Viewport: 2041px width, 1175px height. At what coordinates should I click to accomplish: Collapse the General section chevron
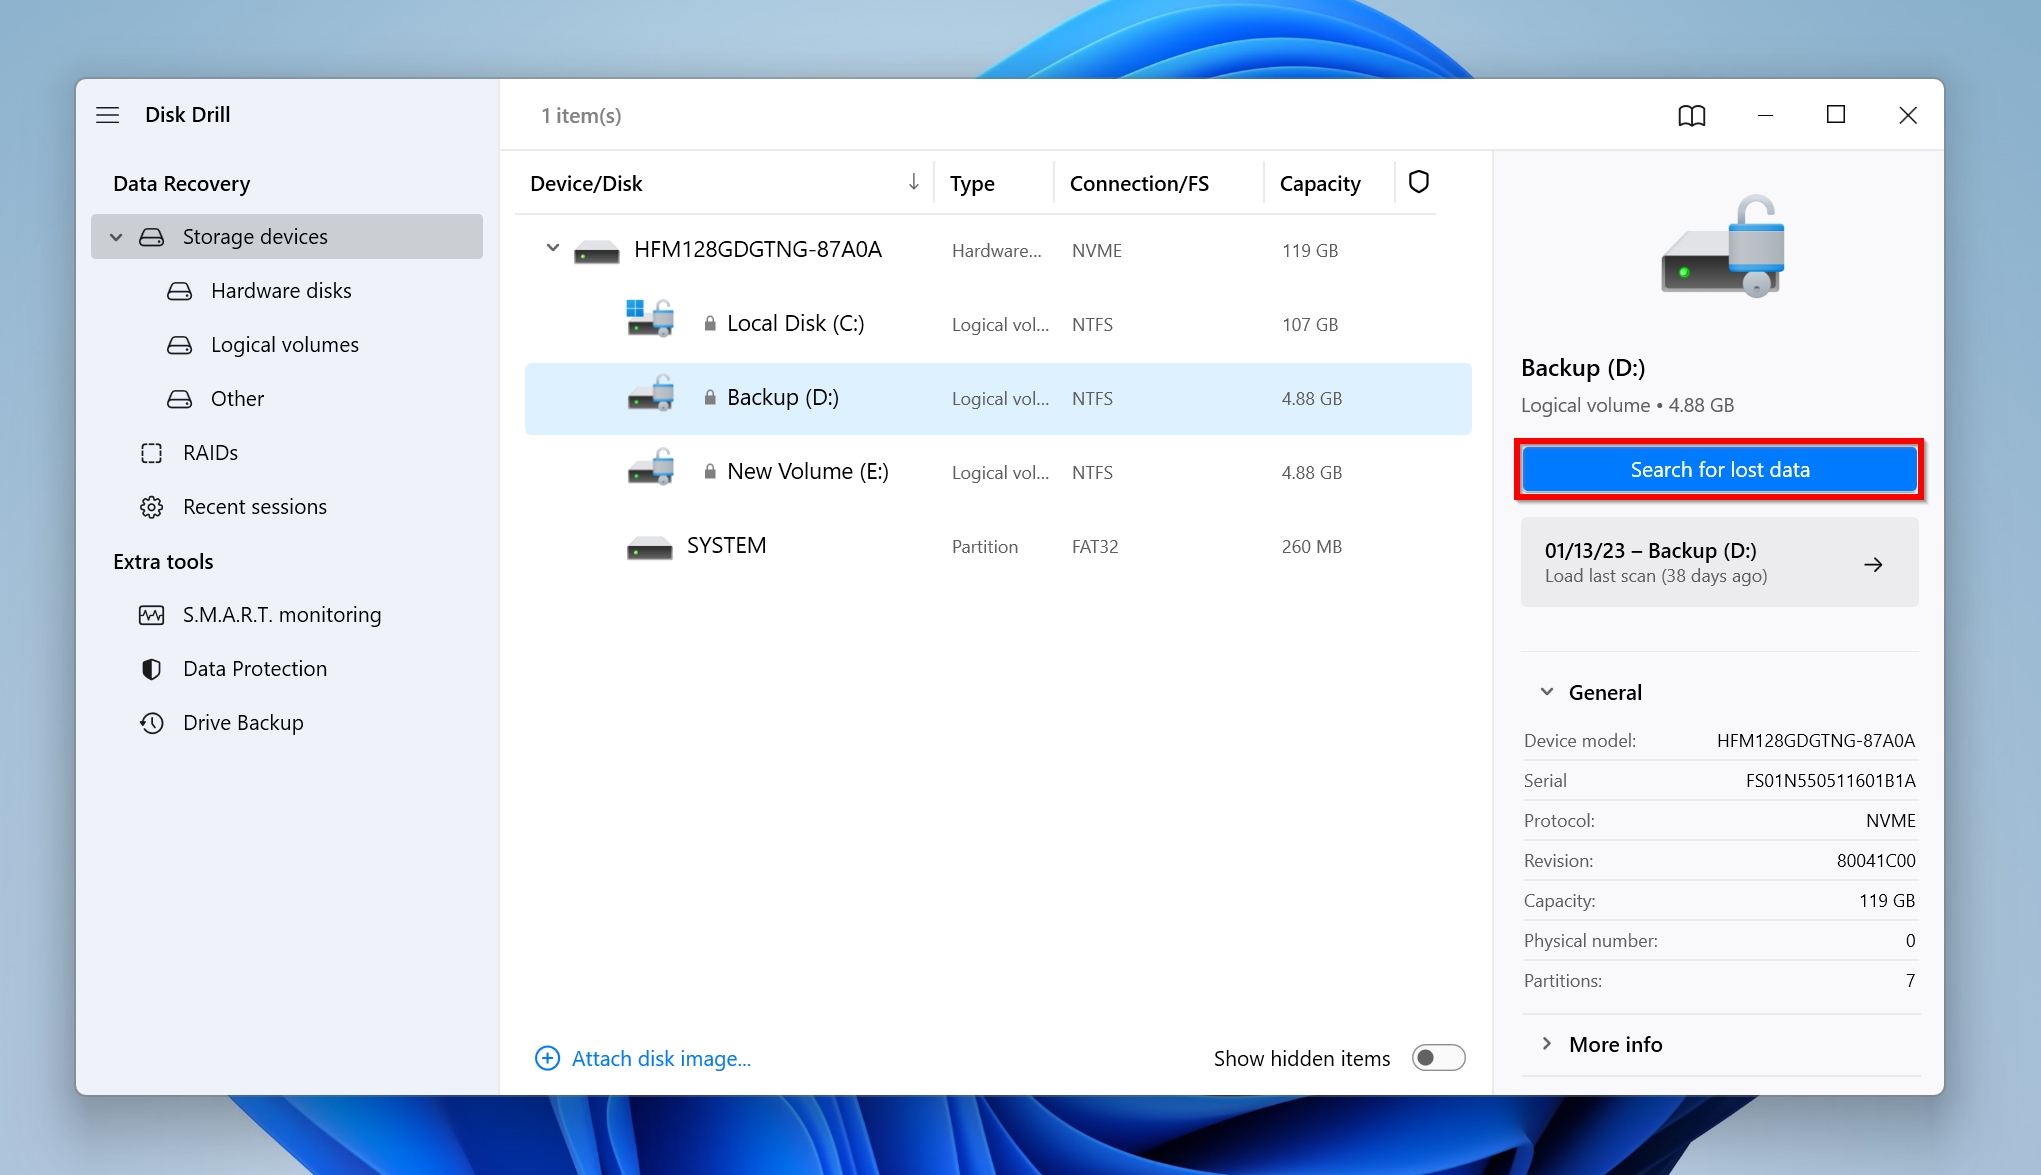pos(1546,692)
